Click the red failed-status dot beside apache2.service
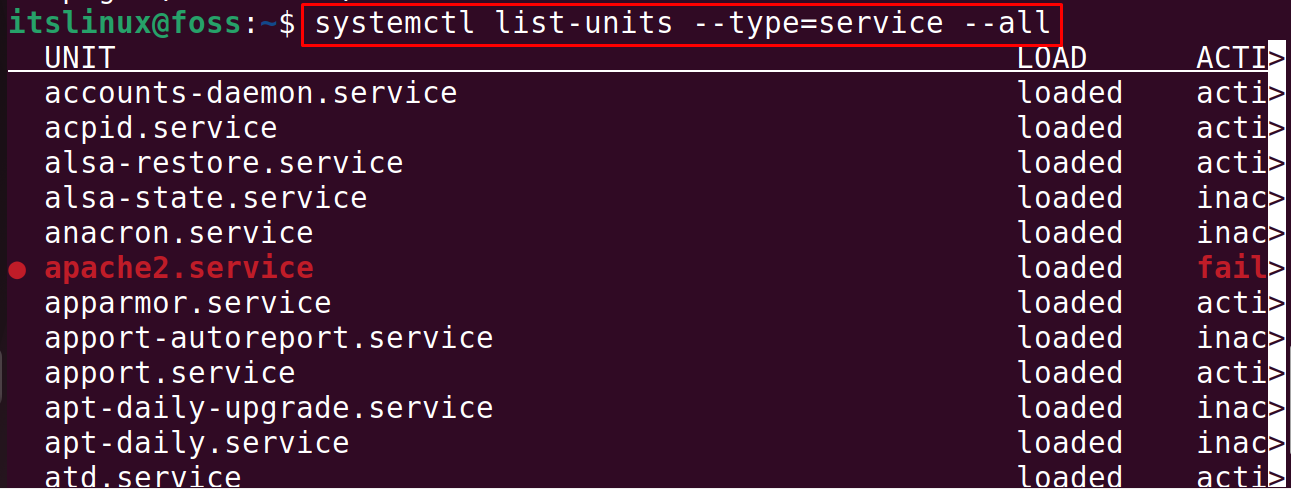This screenshot has height=489, width=1291. click(16, 269)
